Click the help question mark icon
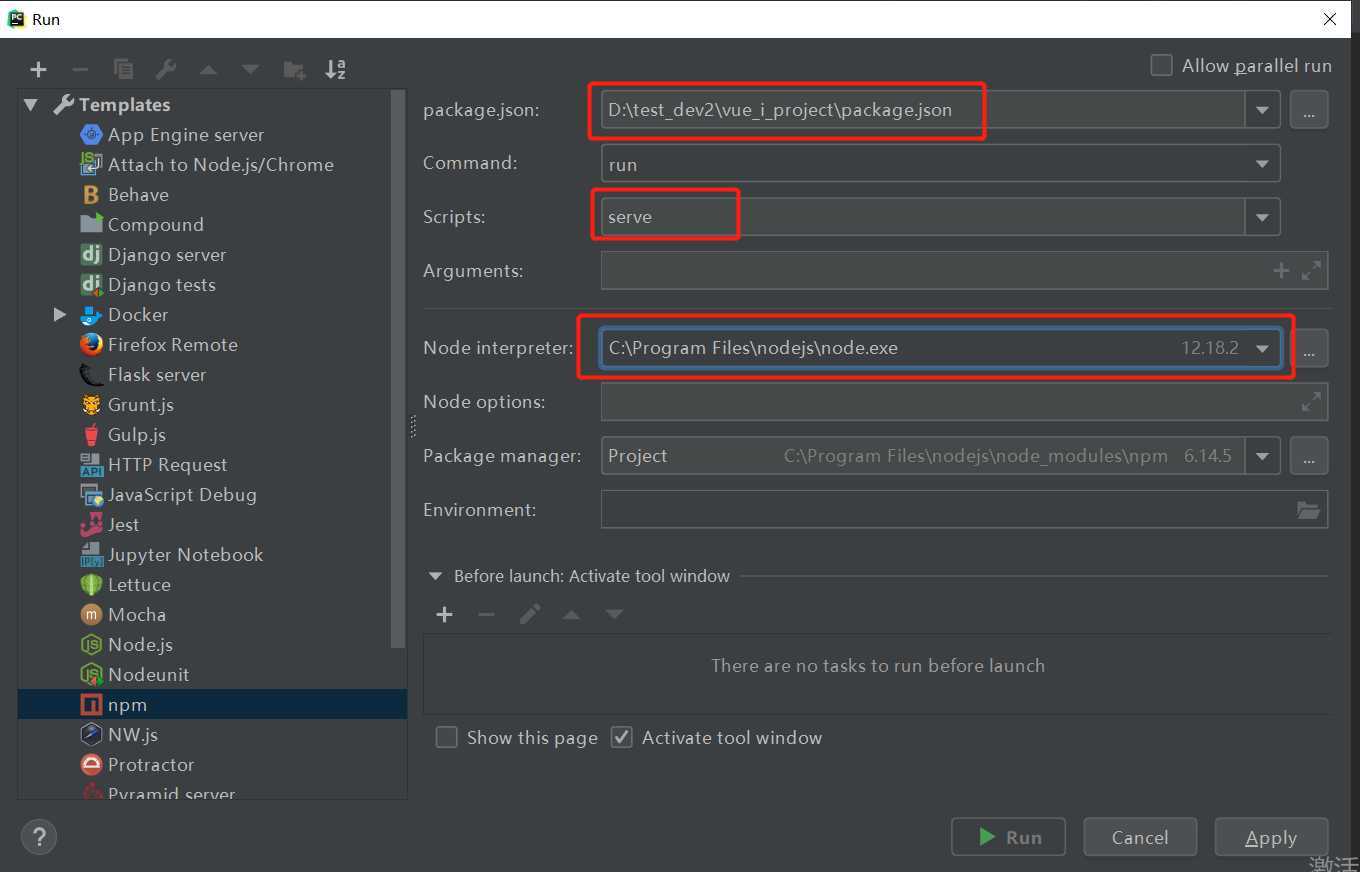 39,837
